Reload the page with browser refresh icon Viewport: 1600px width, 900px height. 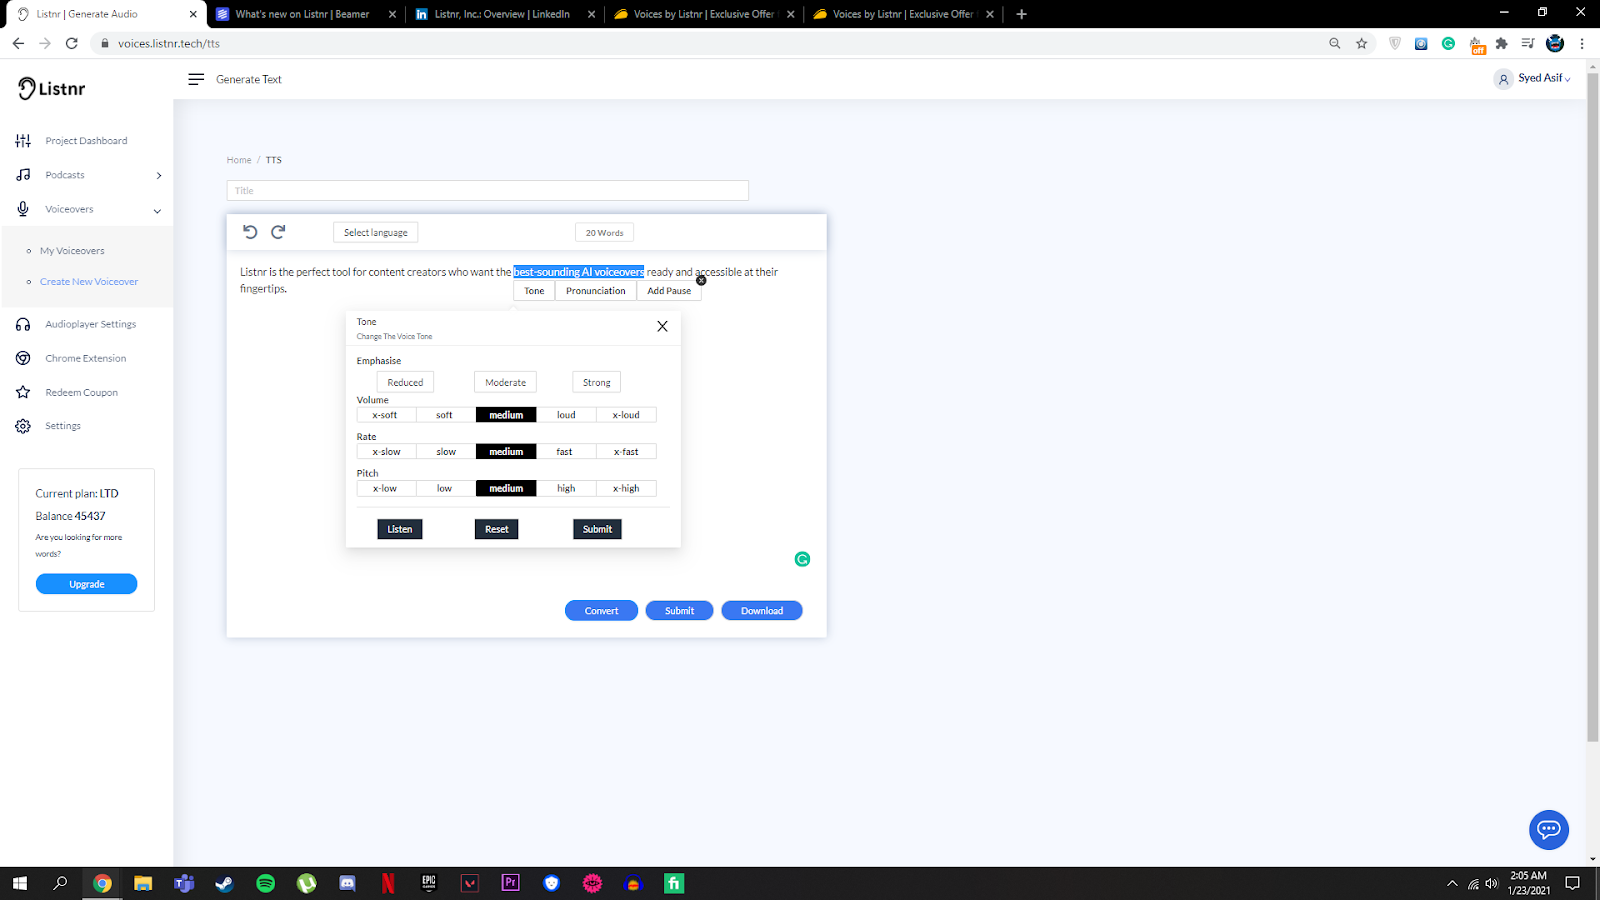(x=72, y=43)
